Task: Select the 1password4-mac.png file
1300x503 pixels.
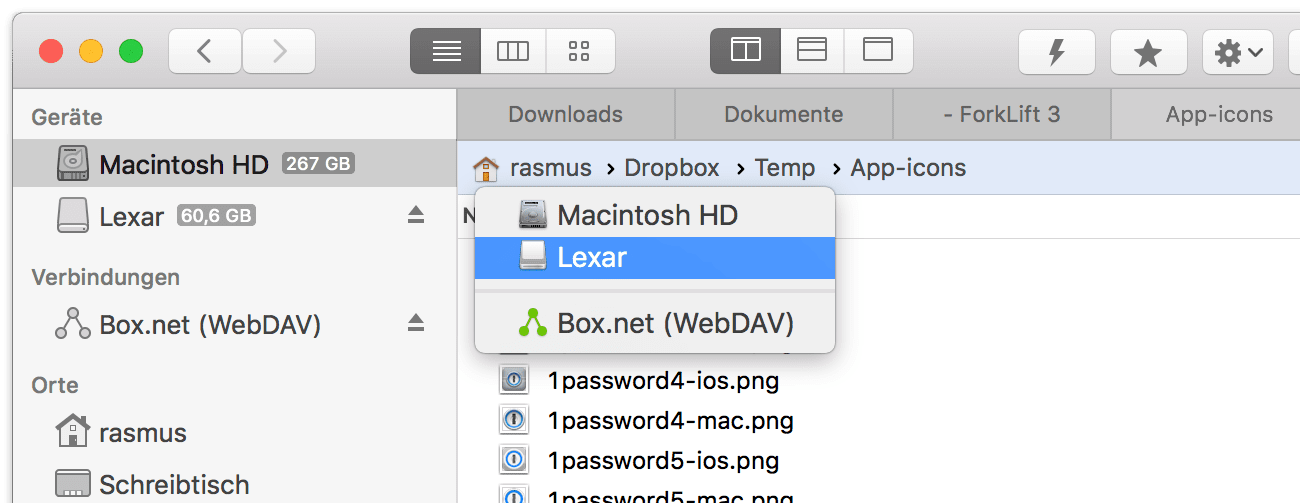Action: click(670, 421)
